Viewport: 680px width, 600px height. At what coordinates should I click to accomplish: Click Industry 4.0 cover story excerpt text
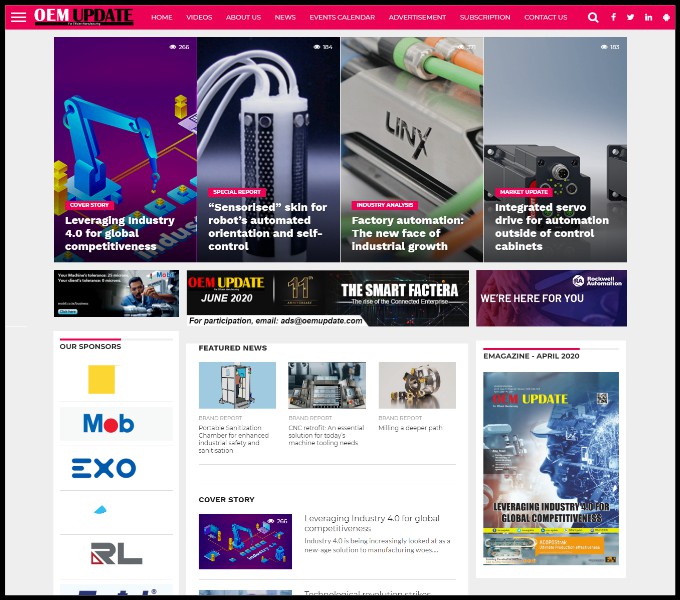pyautogui.click(x=377, y=545)
